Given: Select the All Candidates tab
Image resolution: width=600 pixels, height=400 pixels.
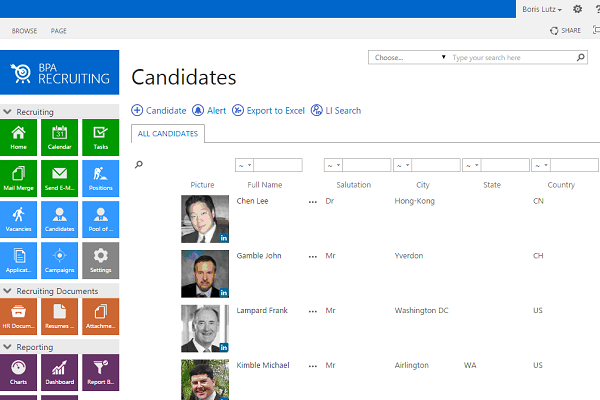Looking at the screenshot, I should [x=168, y=133].
